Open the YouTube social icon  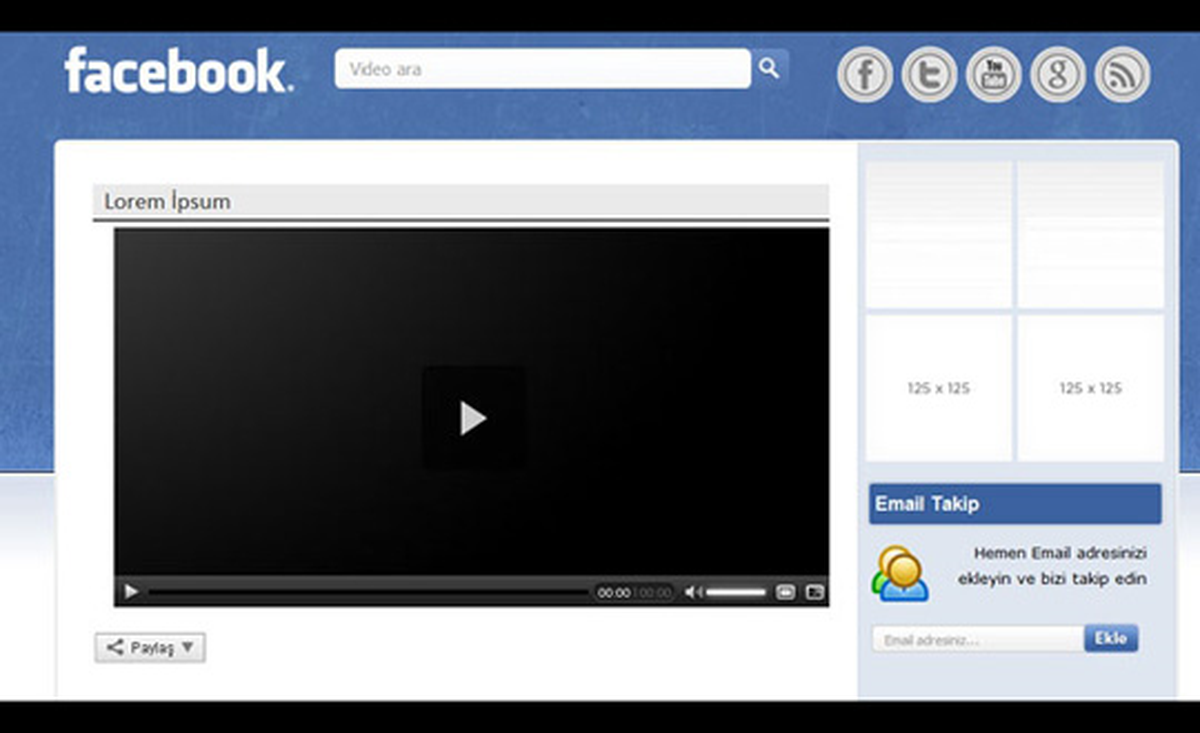point(994,75)
